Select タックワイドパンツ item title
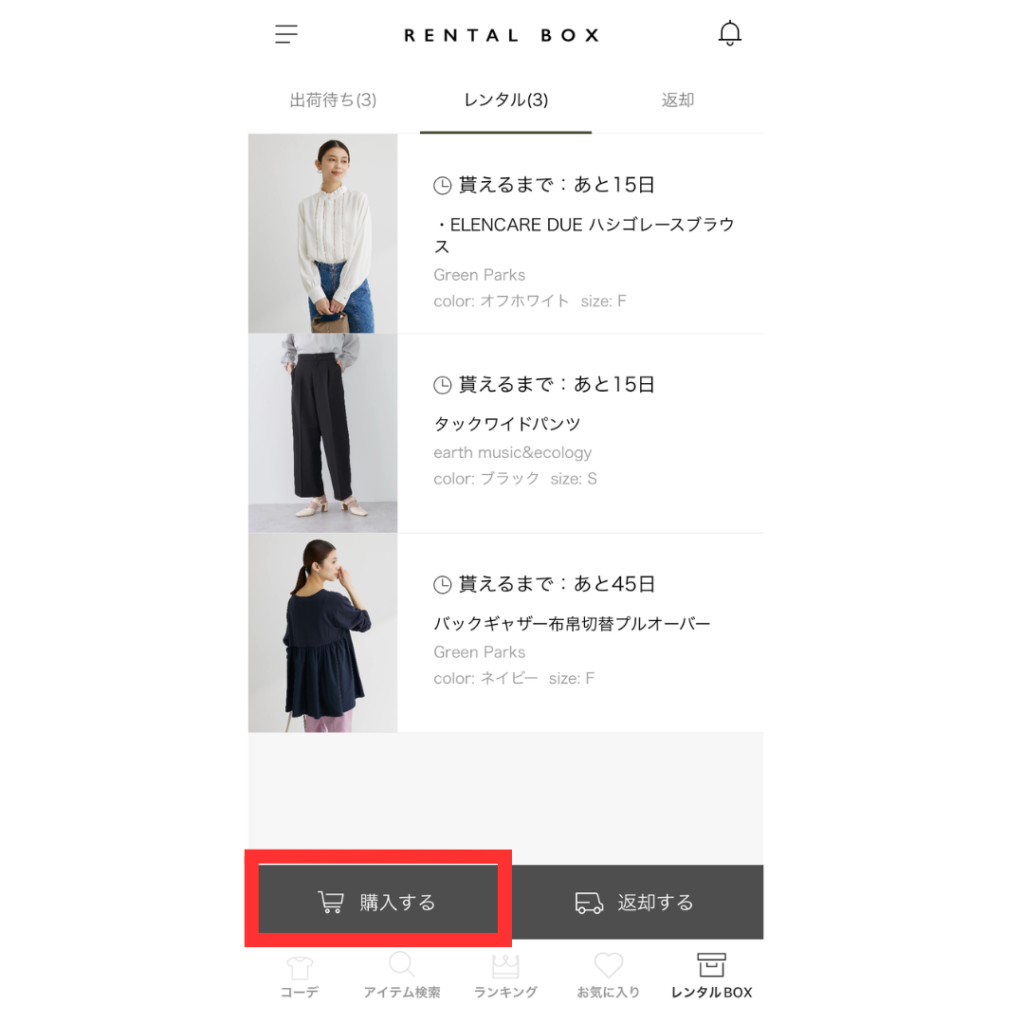Screen dimensions: 1024x1024 coord(507,424)
